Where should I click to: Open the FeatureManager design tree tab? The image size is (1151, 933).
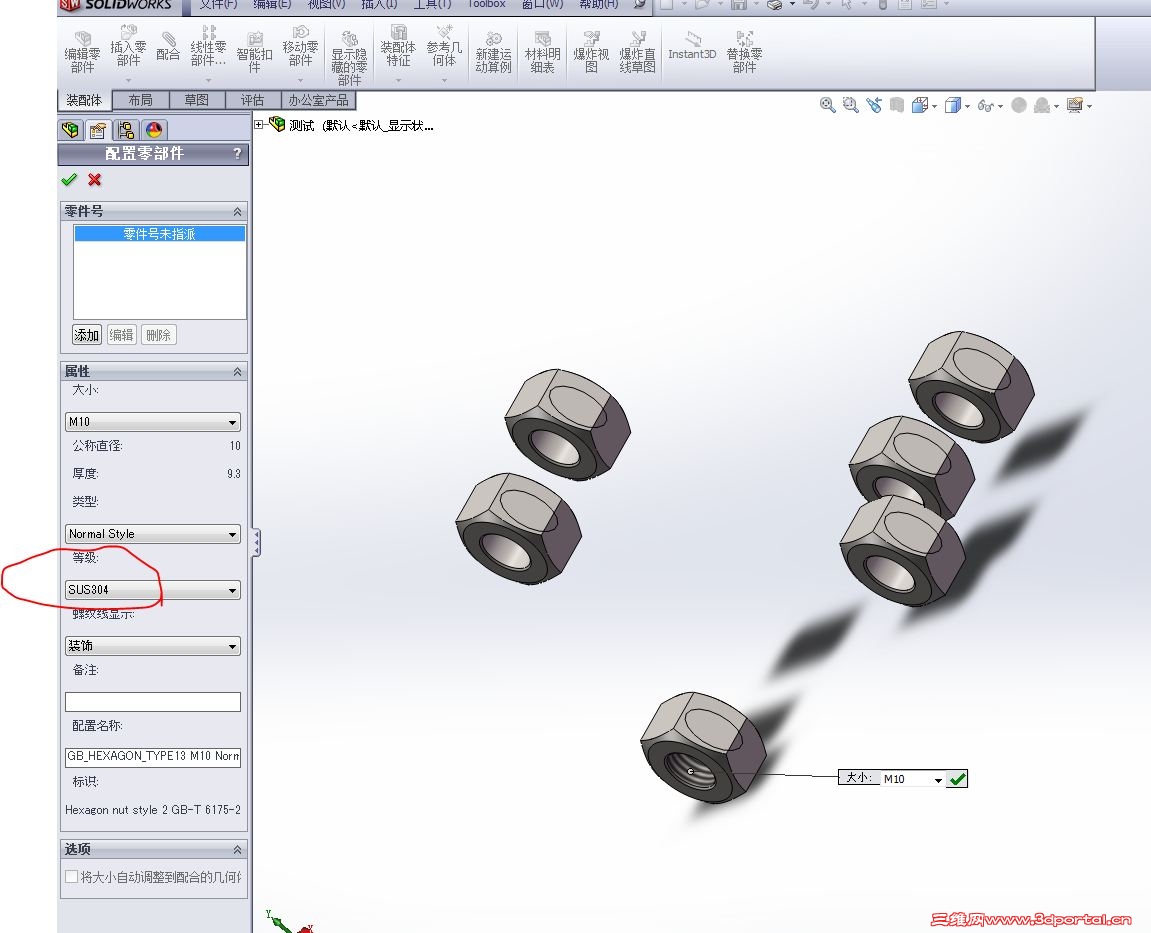click(x=70, y=130)
